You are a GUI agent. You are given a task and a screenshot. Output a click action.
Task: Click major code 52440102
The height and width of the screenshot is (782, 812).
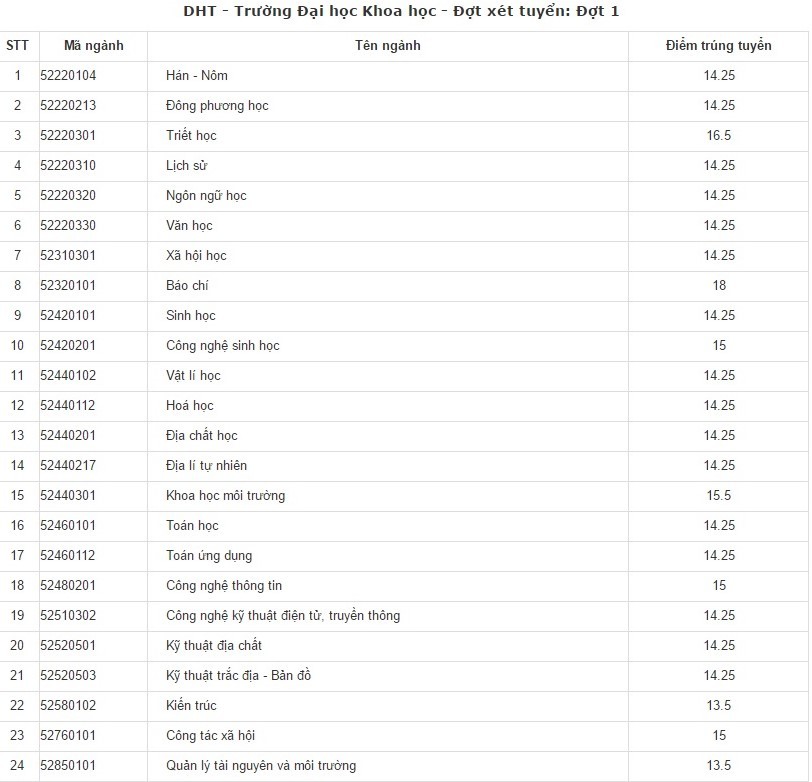click(68, 376)
